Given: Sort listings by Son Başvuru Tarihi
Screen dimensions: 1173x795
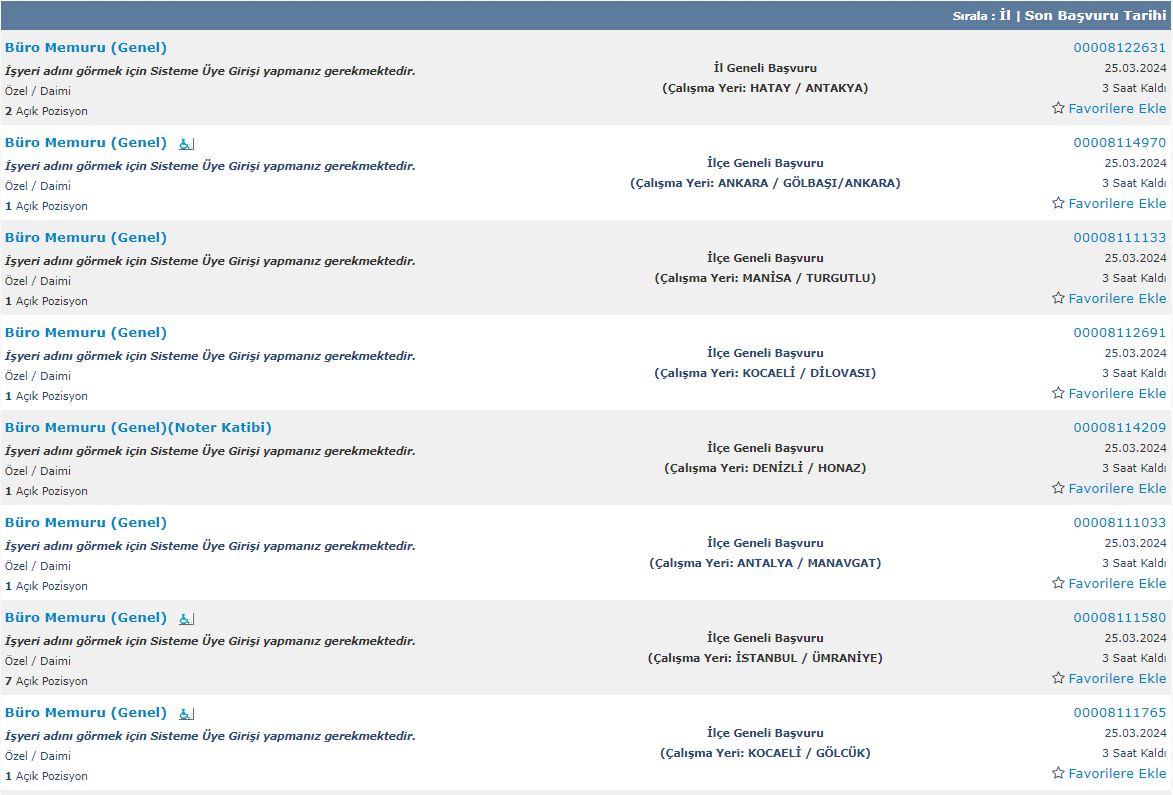Looking at the screenshot, I should 1095,16.
